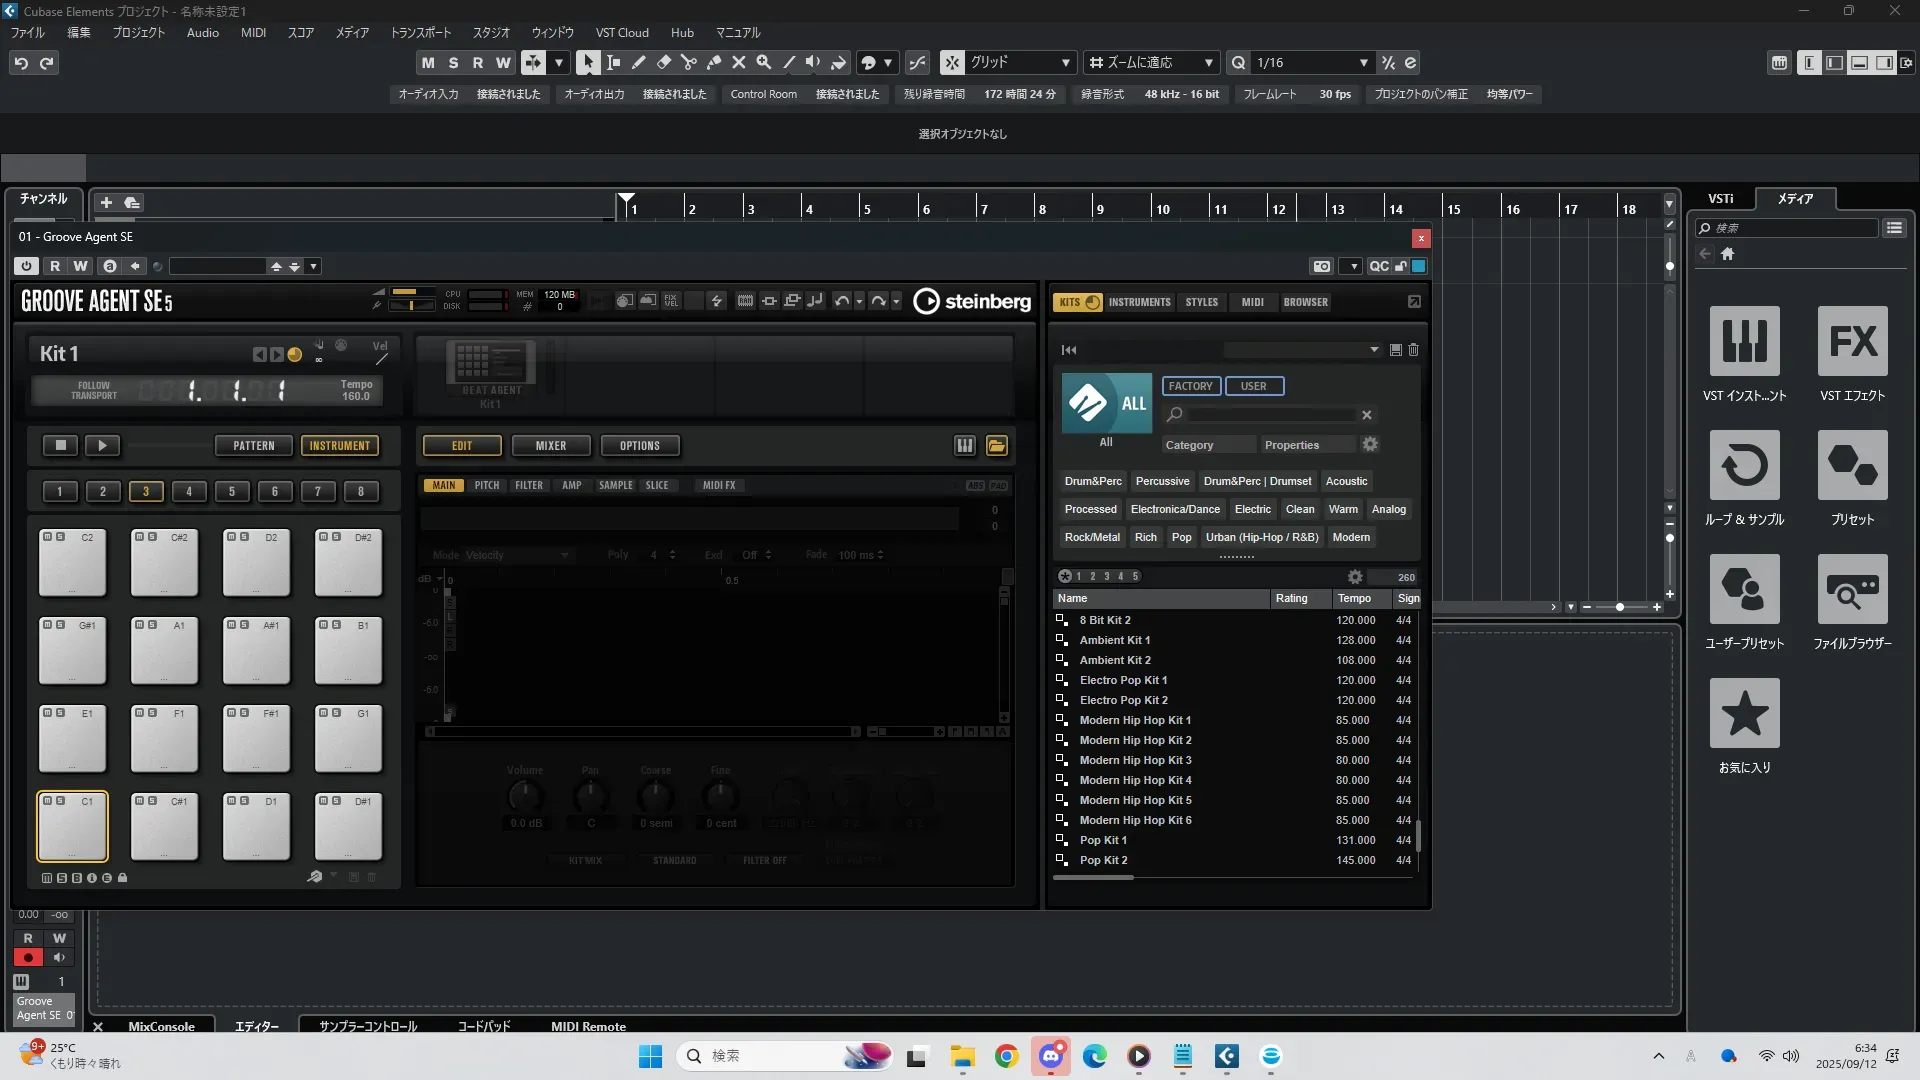Load Modern Hip Hop Kit 3 from list
This screenshot has height=1080, width=1920.
point(1135,760)
